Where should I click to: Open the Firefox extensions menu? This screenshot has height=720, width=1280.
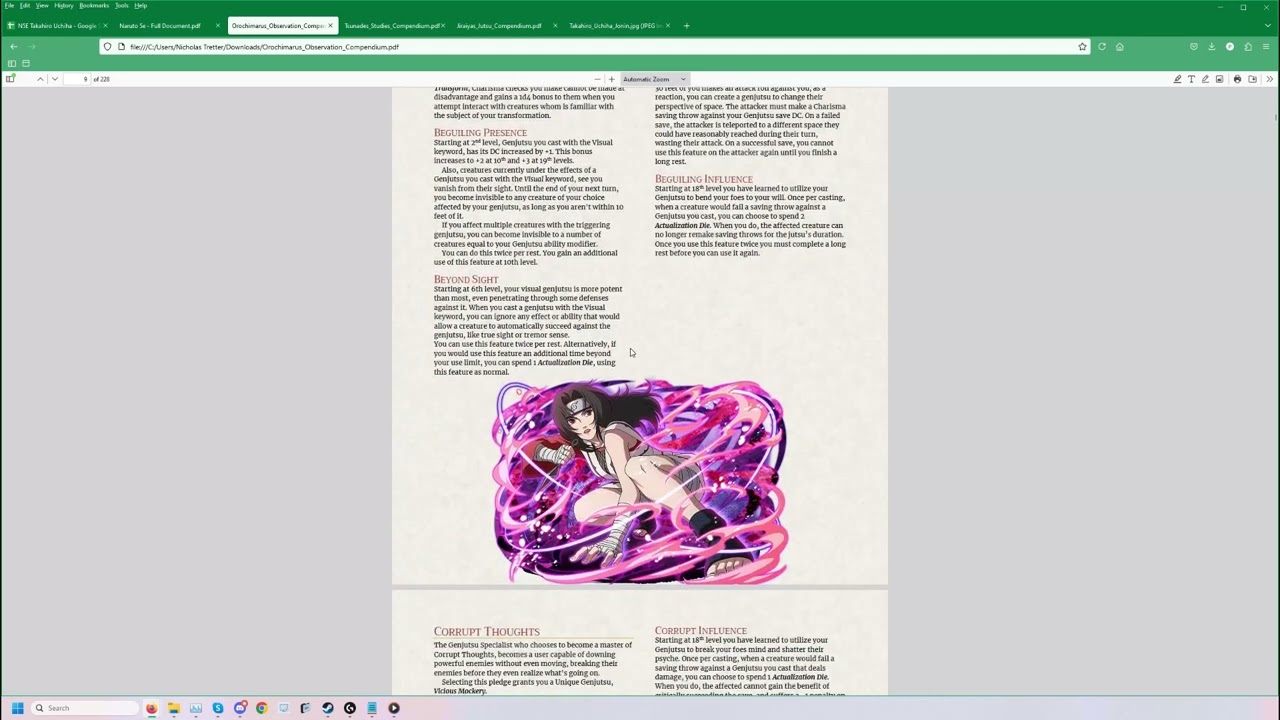[1248, 46]
